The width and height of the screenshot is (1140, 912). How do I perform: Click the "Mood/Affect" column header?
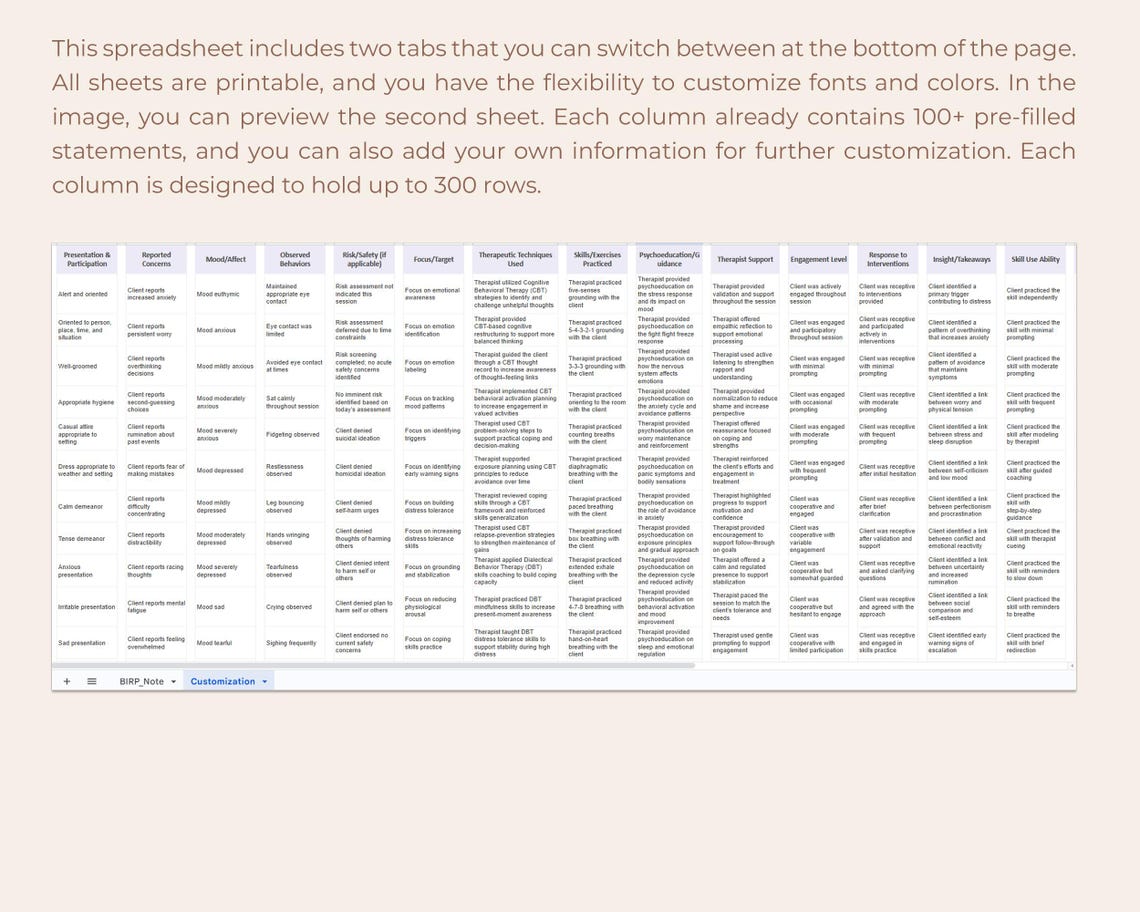pos(225,260)
